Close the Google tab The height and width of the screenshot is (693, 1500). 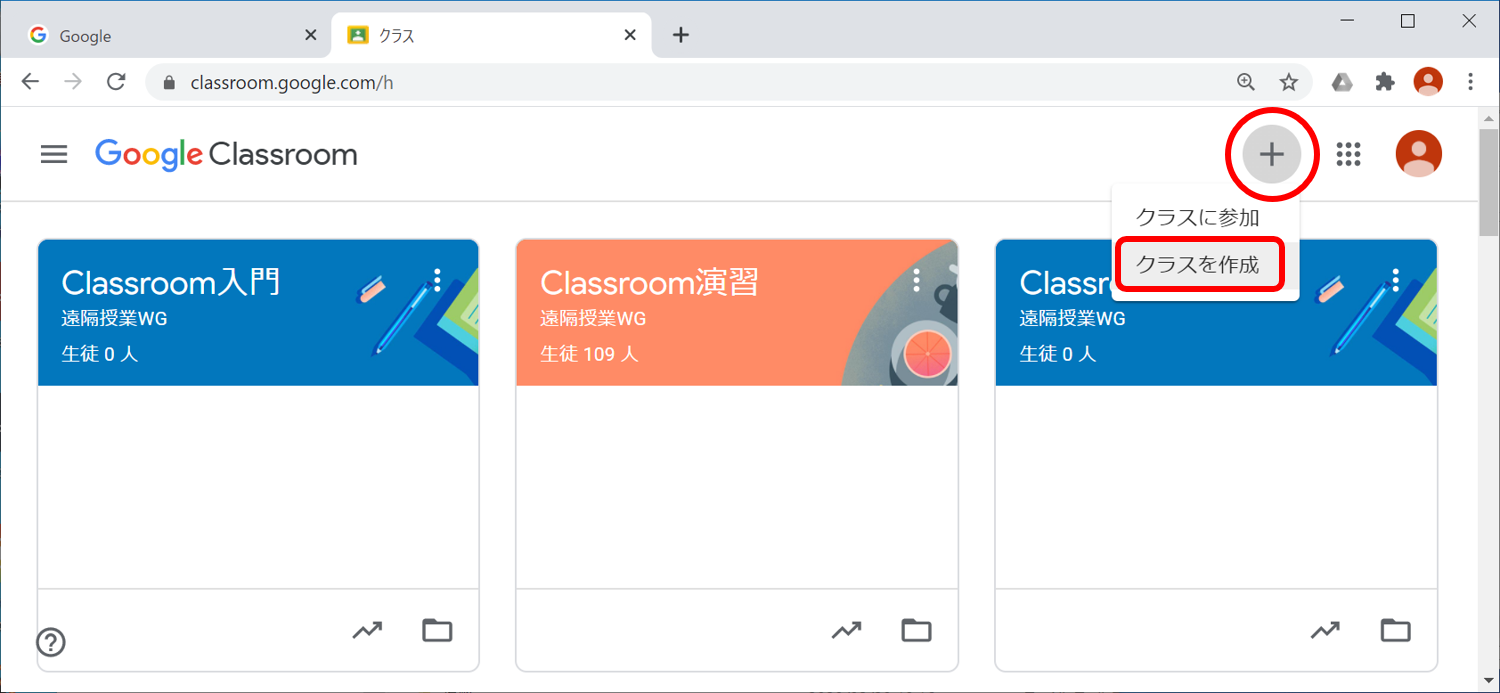(x=310, y=35)
